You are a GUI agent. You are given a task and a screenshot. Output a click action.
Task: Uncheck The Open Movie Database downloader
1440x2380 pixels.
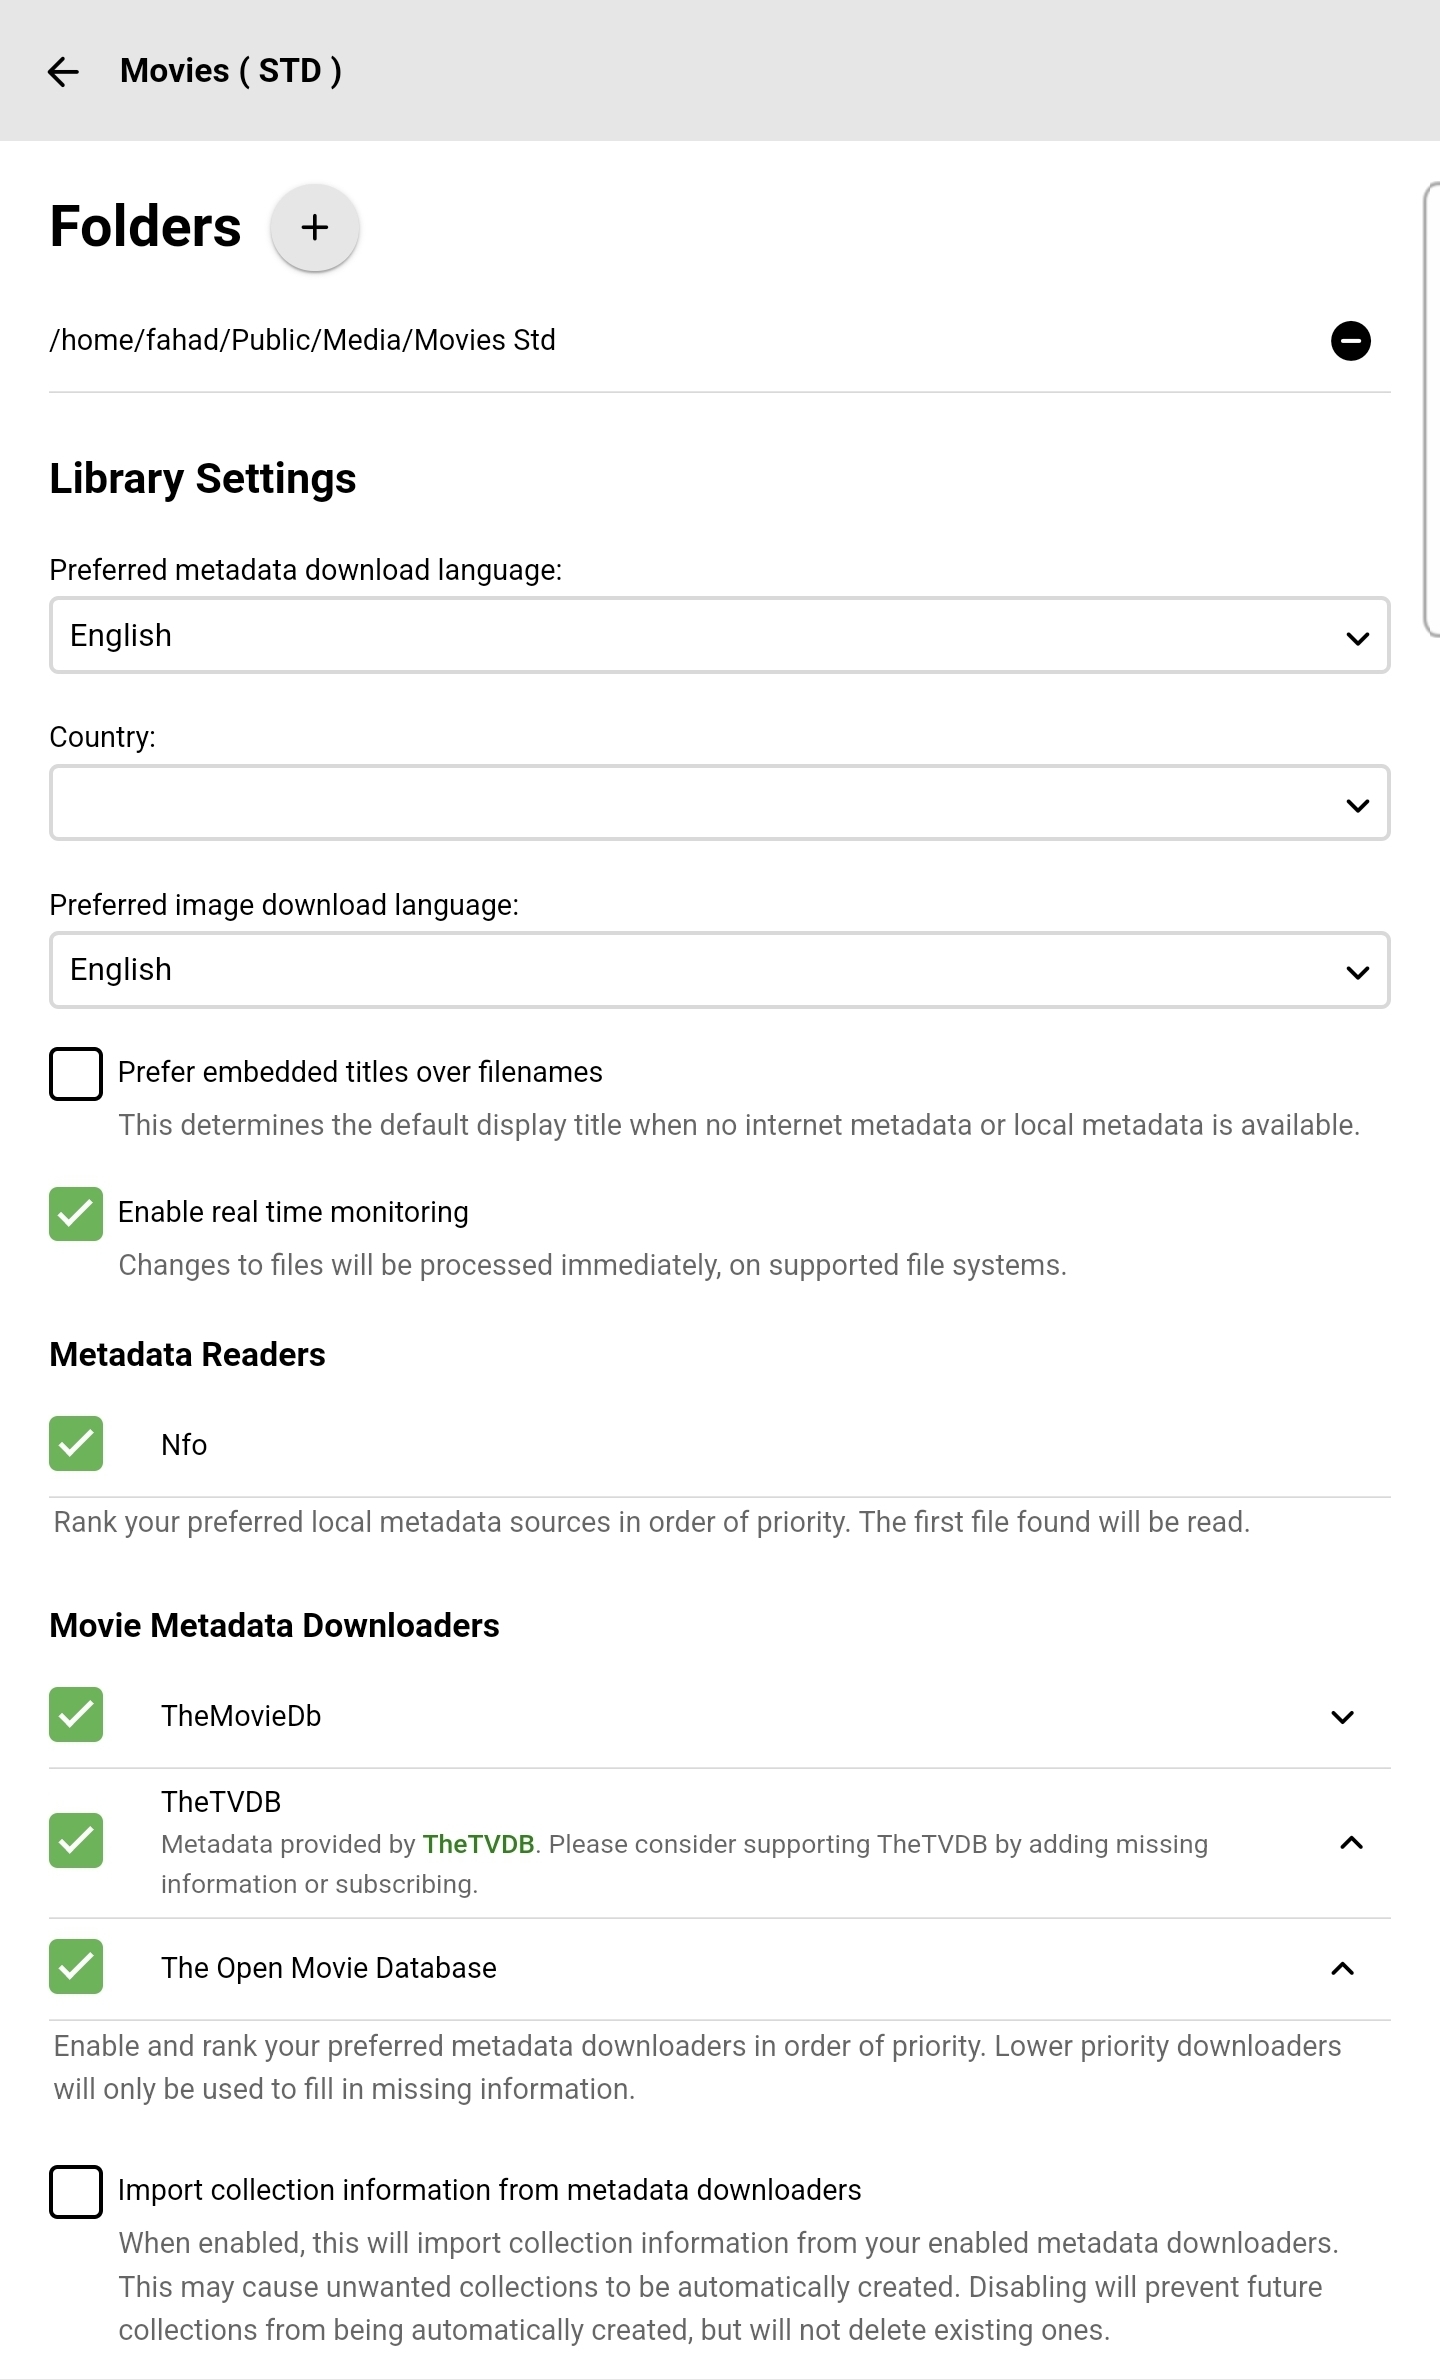point(76,1967)
